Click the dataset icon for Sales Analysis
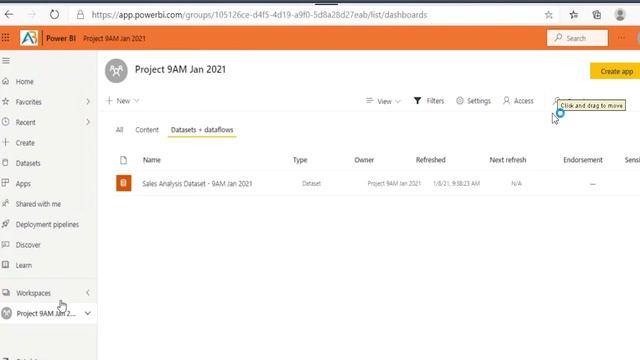This screenshot has width=640, height=360. point(124,183)
